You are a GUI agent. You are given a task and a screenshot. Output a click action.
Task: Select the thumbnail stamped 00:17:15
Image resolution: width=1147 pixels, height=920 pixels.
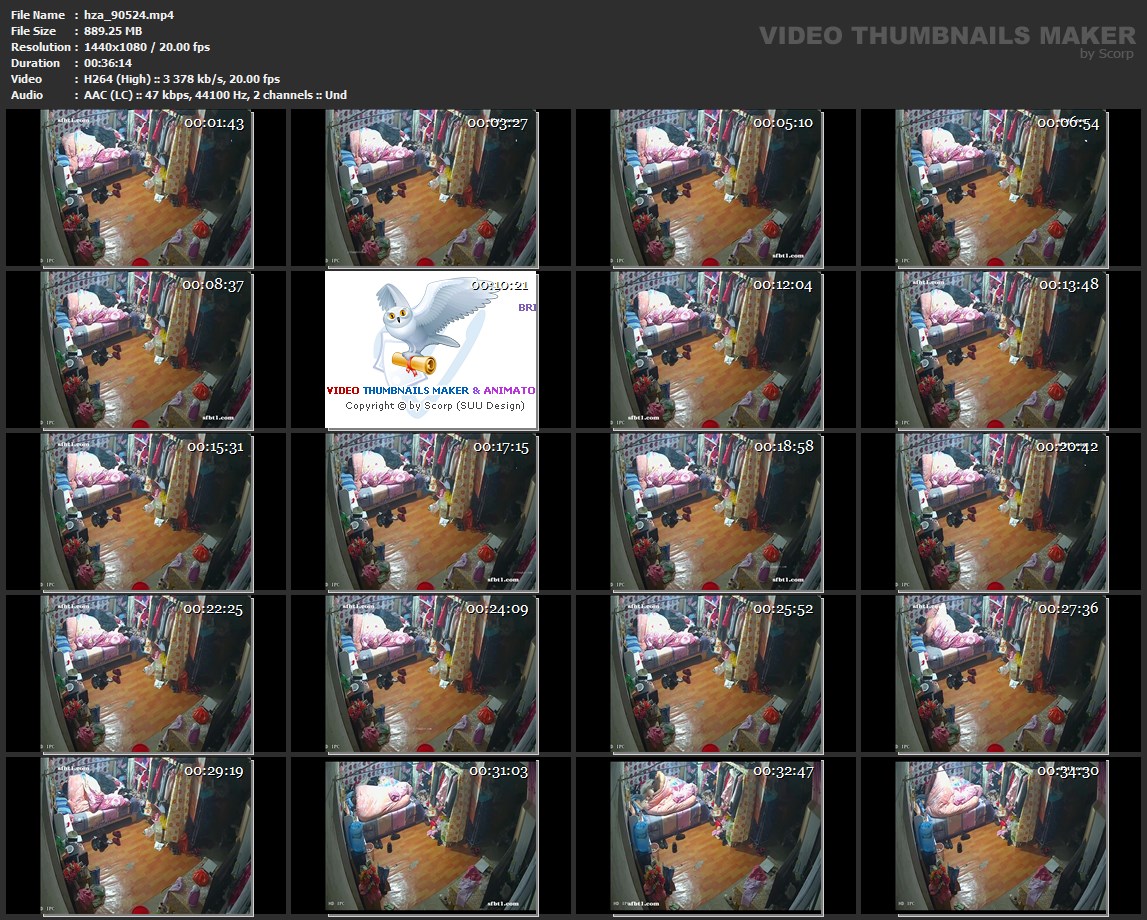431,512
